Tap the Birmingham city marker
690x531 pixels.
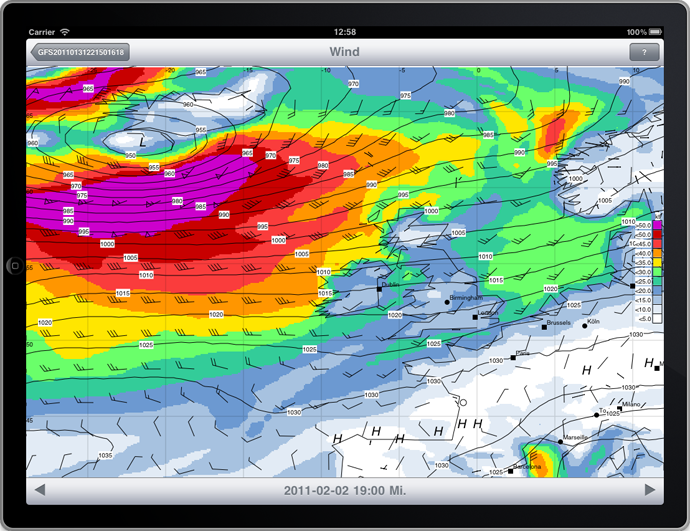pos(446,301)
